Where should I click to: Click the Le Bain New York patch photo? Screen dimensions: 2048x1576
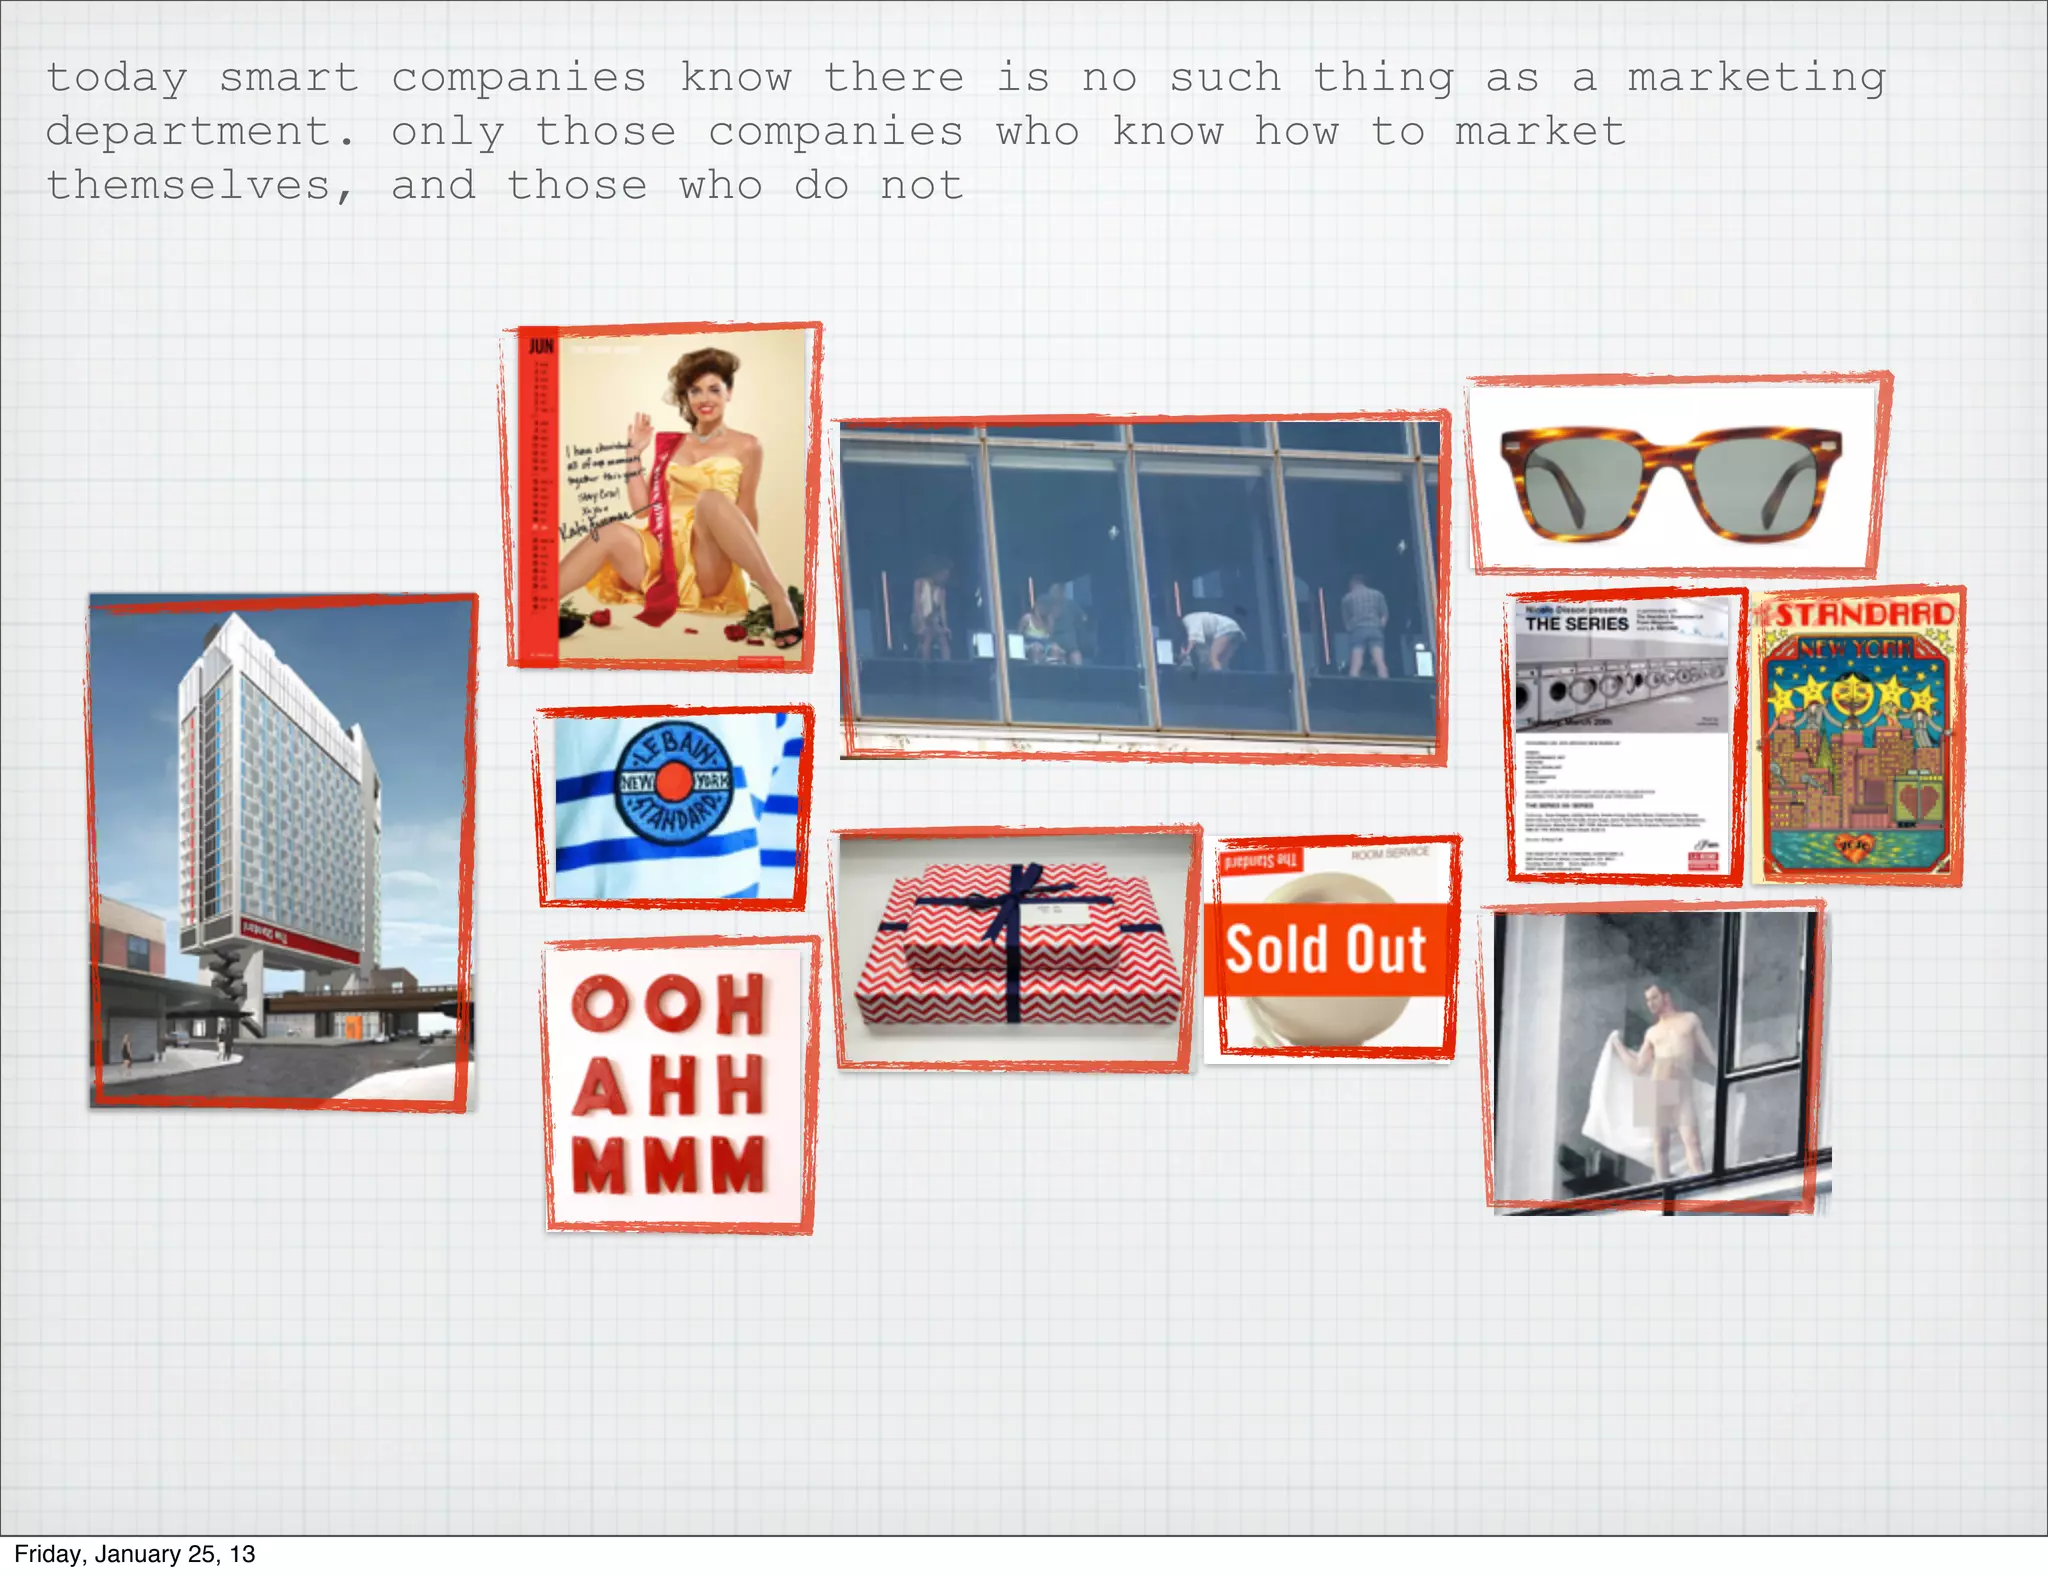coord(675,806)
